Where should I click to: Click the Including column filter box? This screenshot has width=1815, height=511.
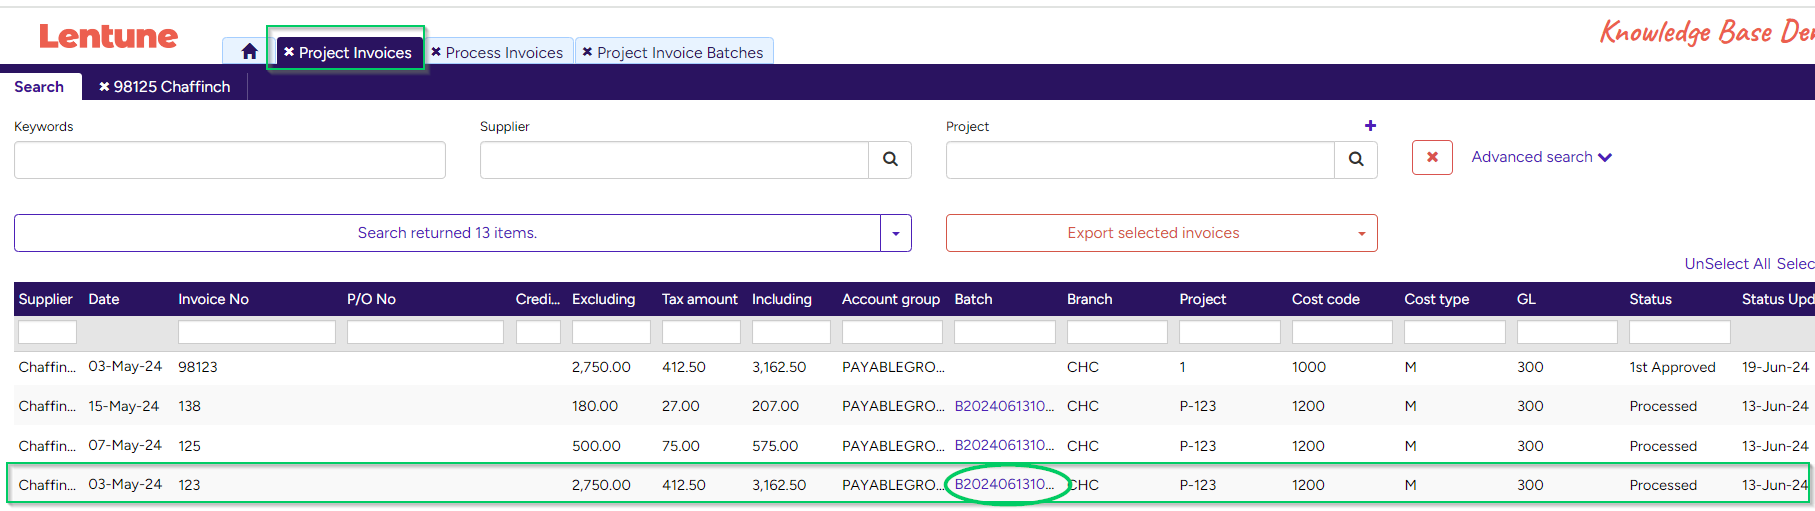[791, 332]
